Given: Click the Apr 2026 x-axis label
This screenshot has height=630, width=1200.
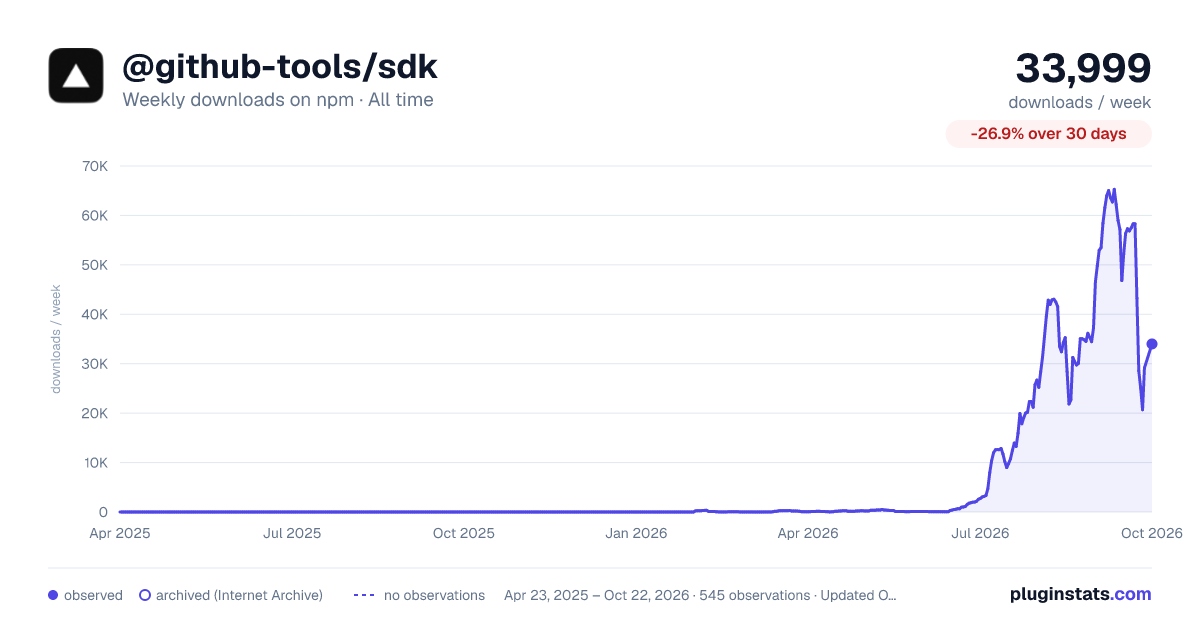Looking at the screenshot, I should coord(807,533).
